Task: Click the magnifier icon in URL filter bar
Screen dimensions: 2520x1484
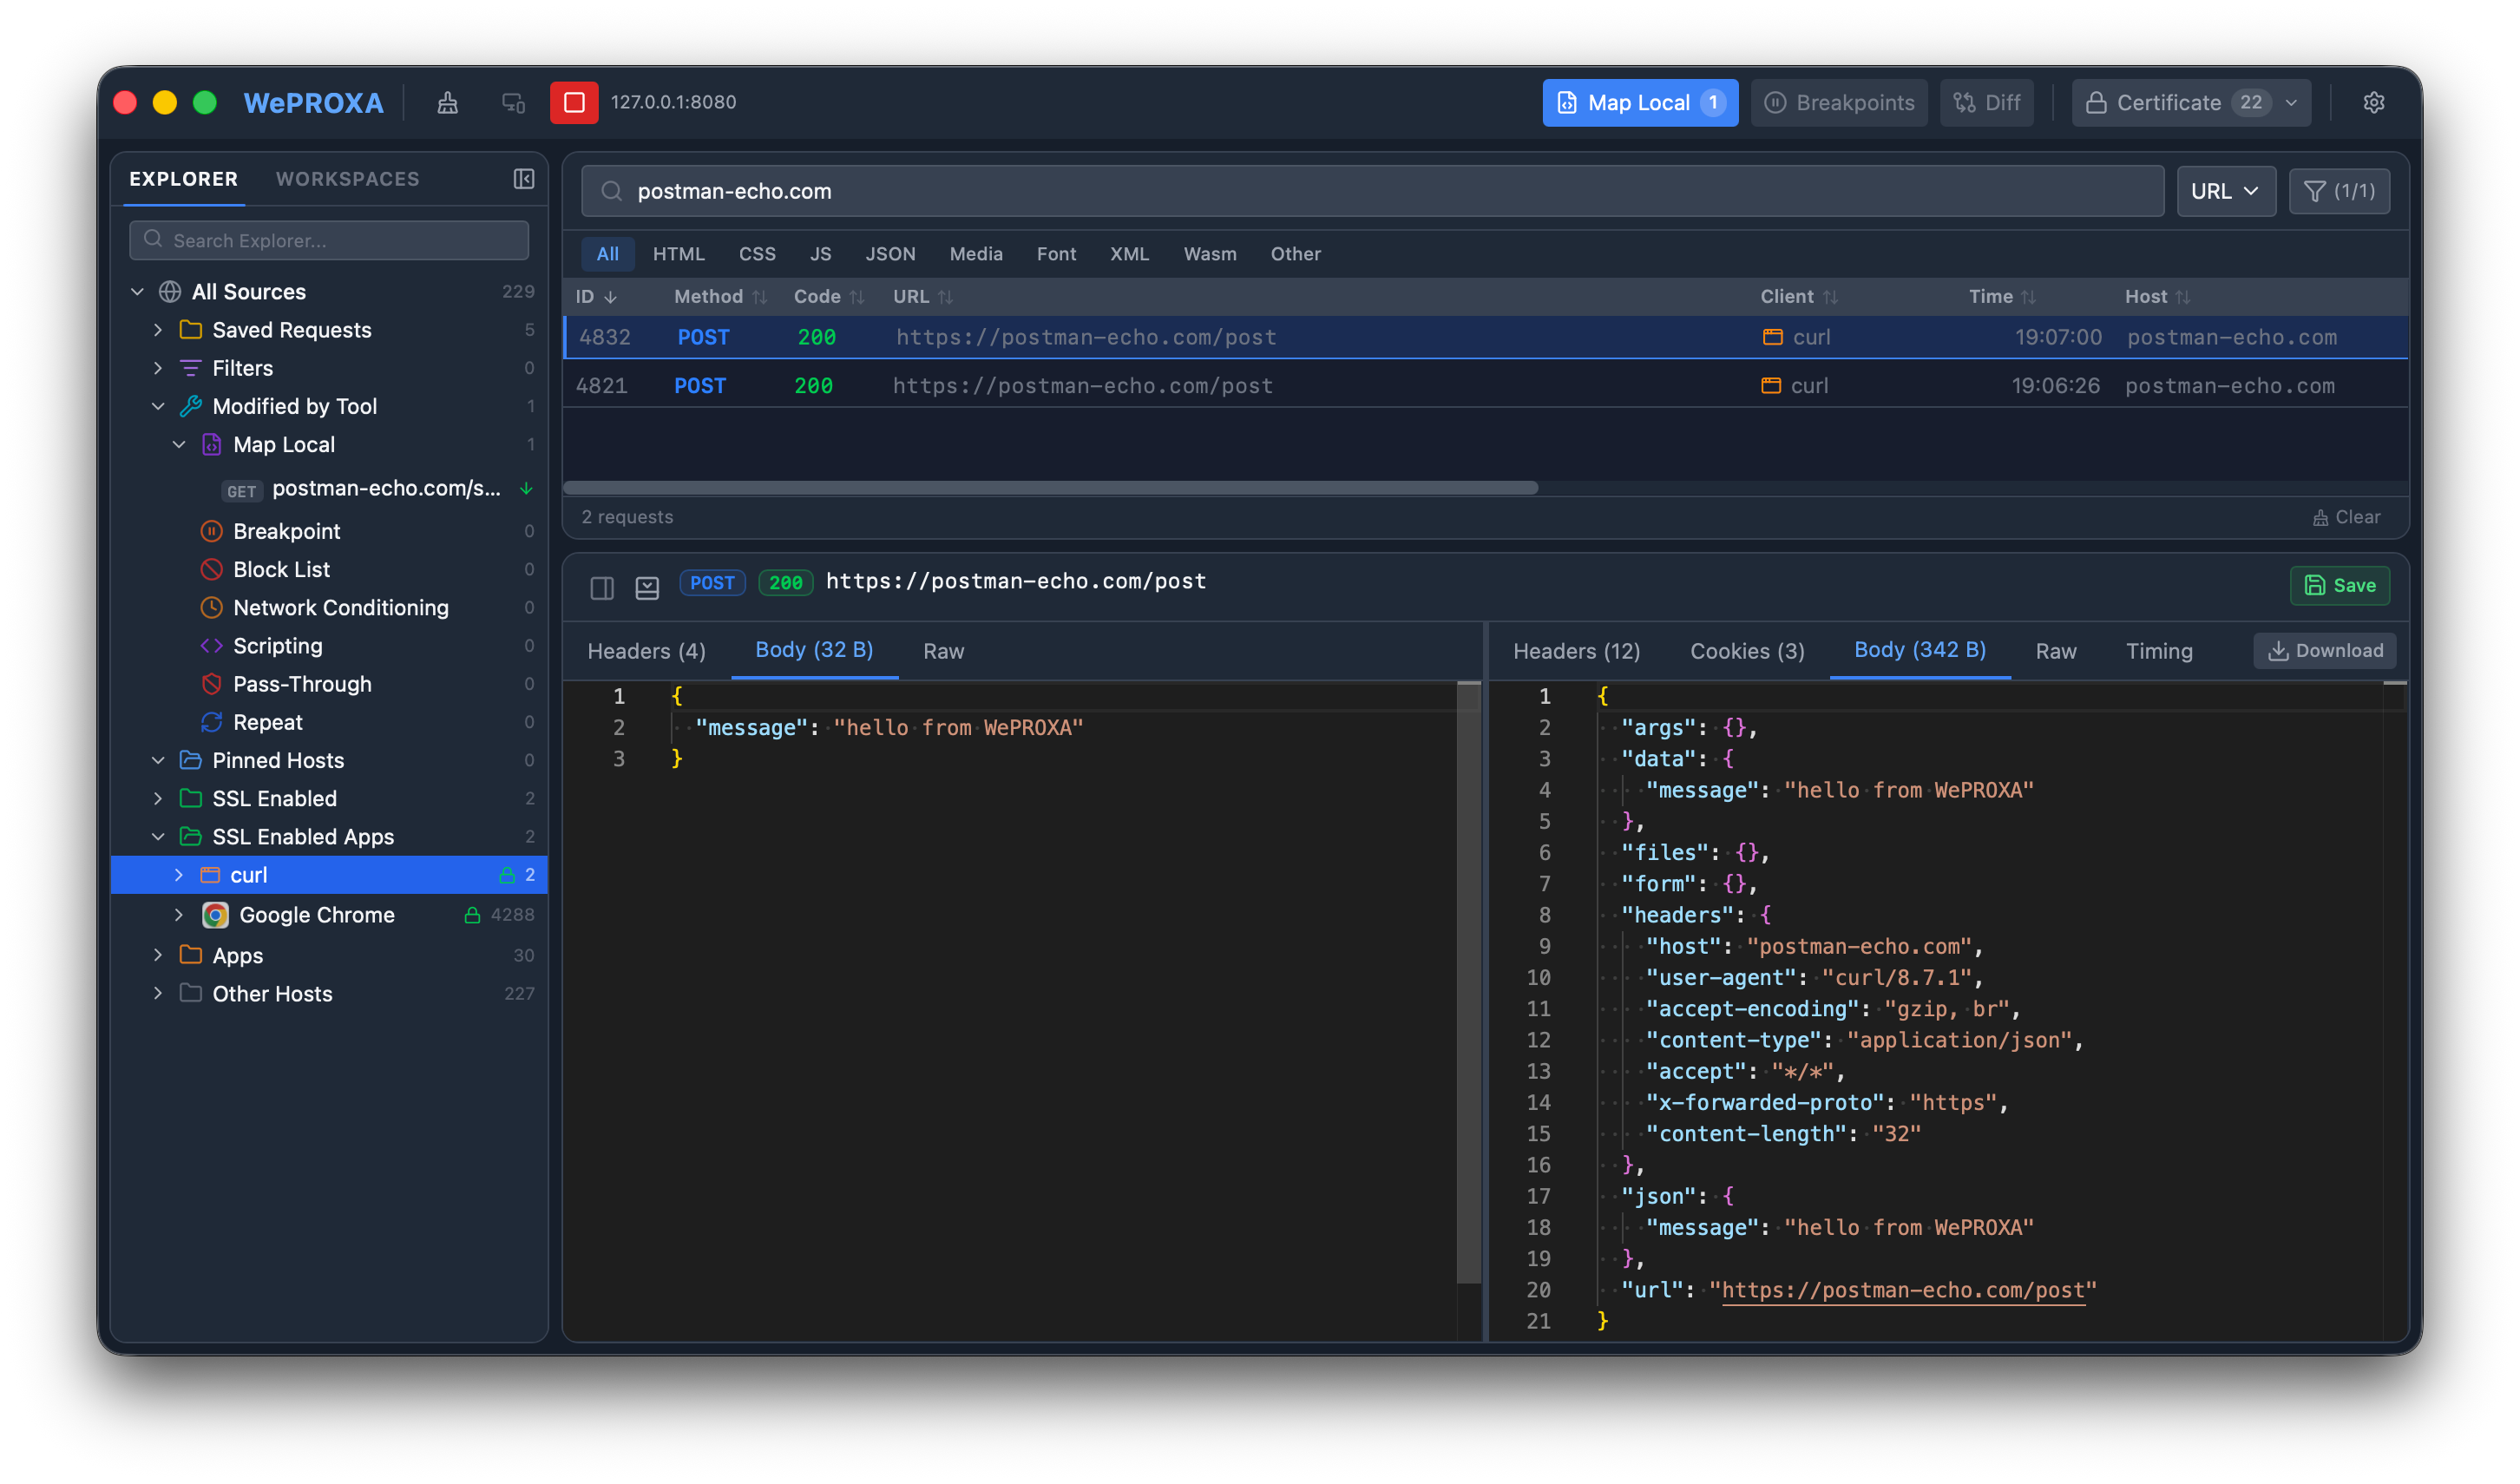Action: [x=612, y=191]
